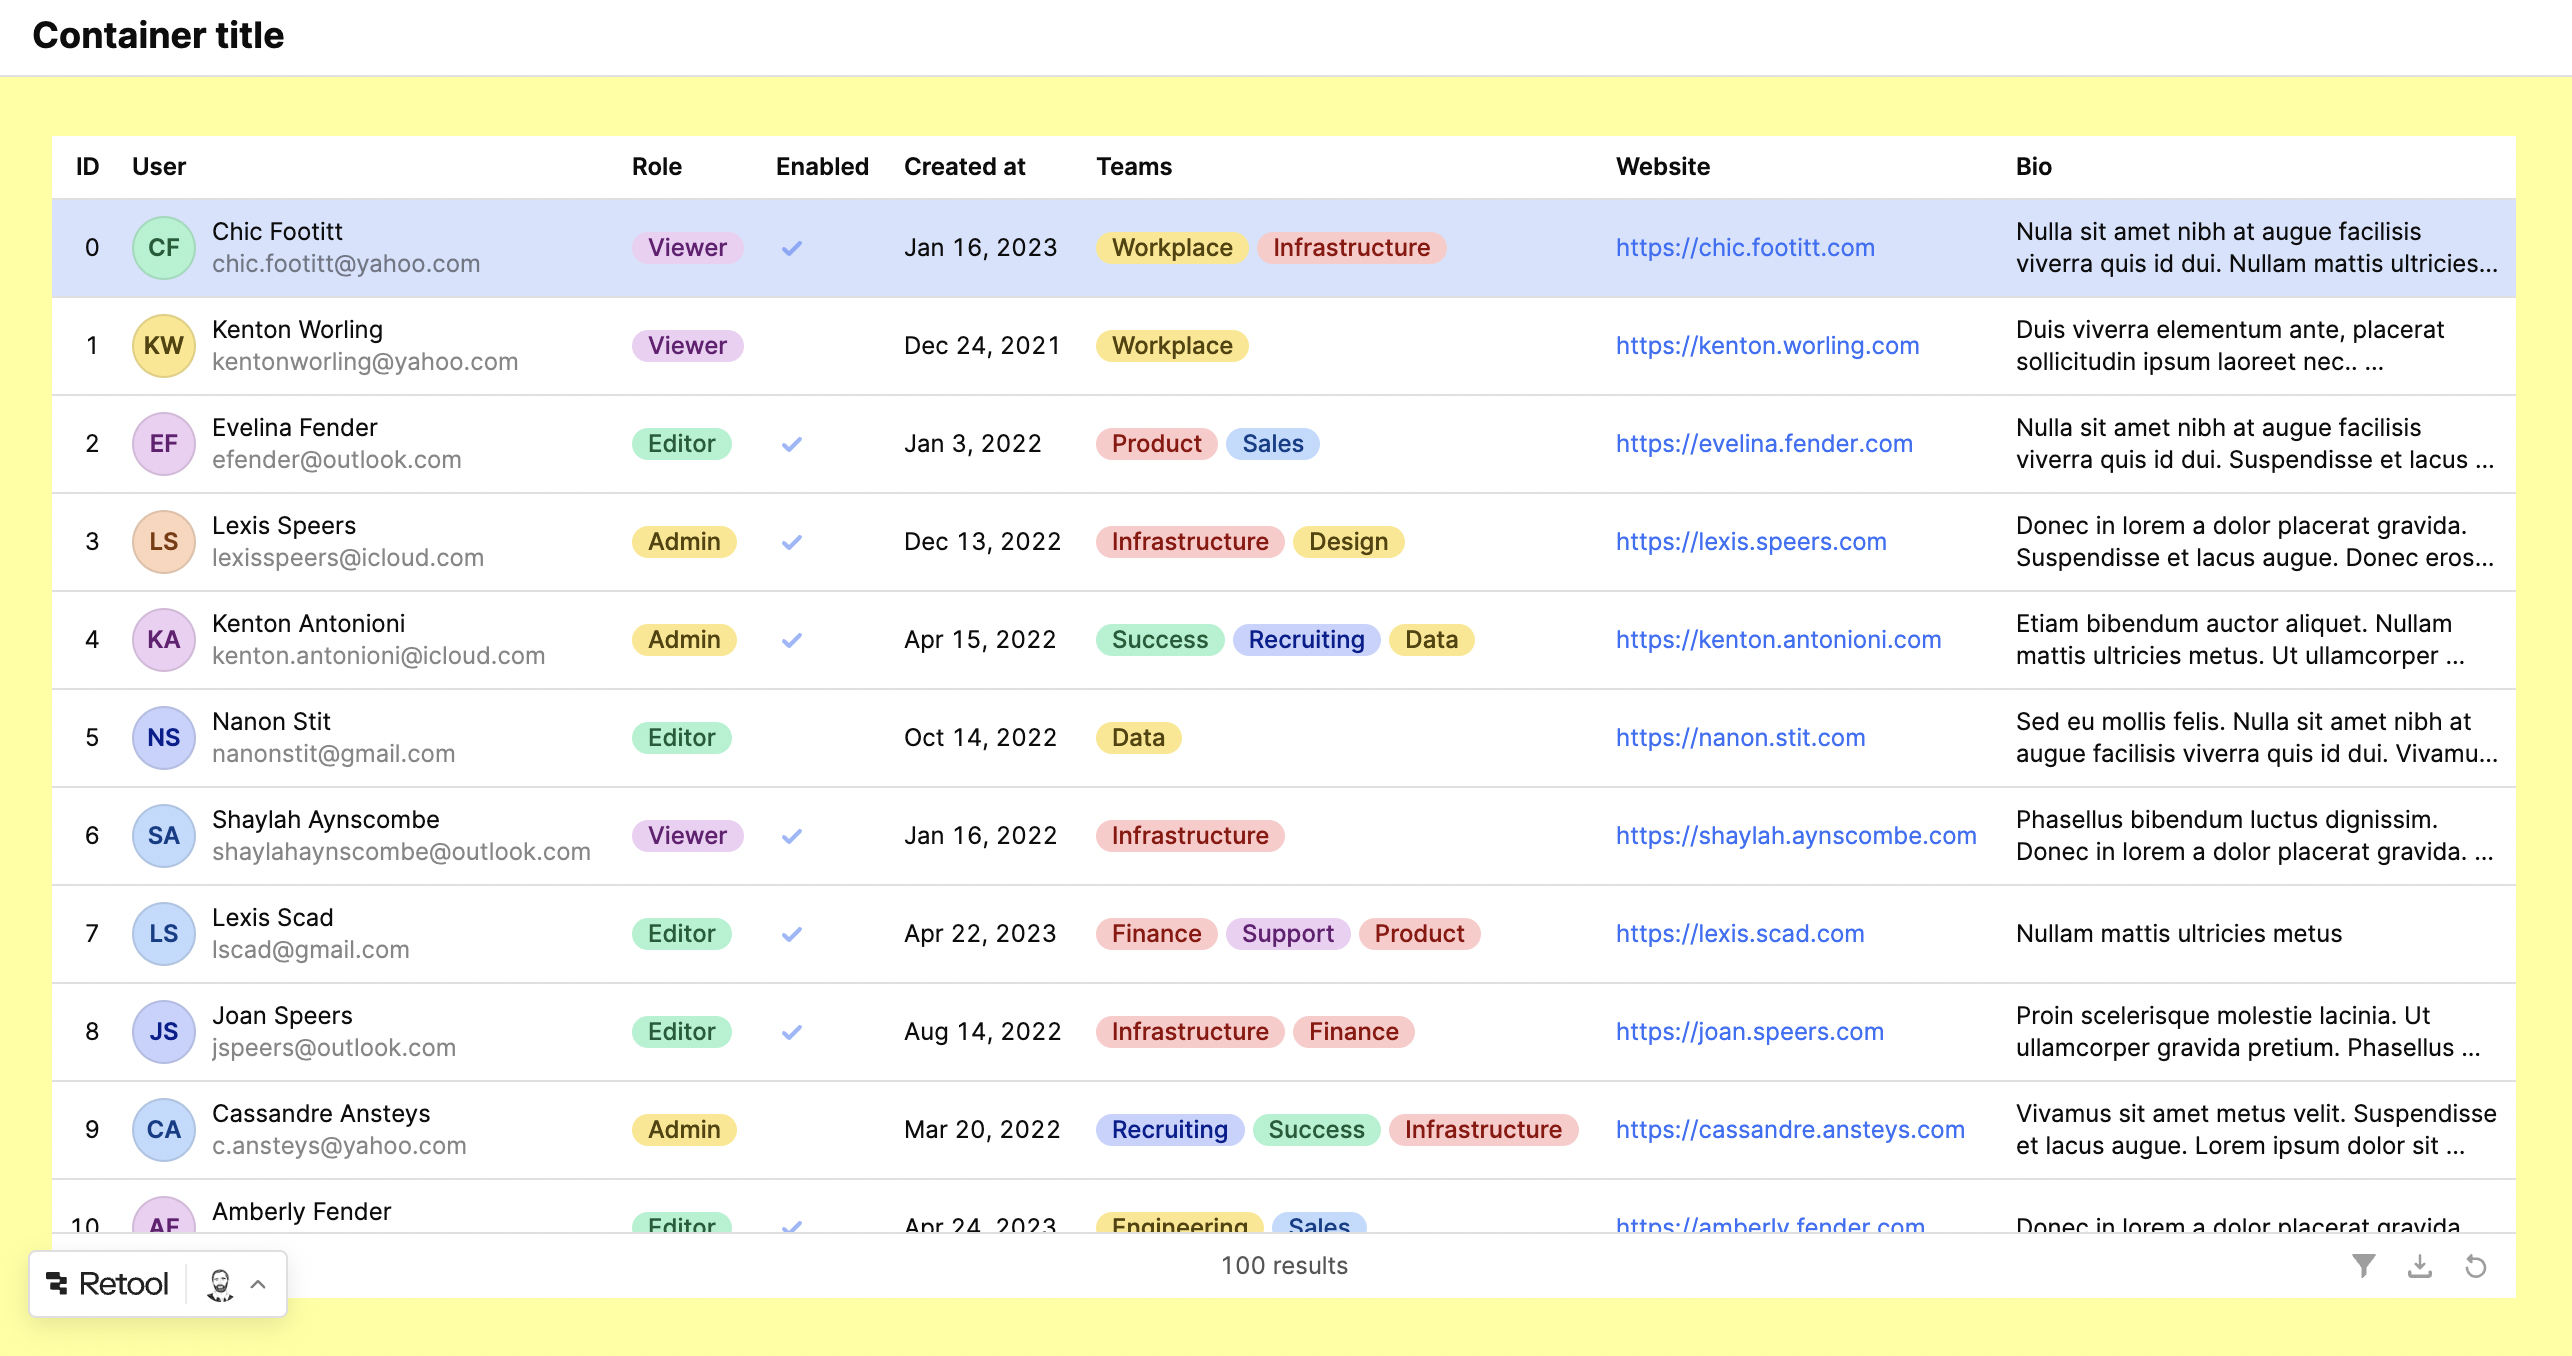Click the user avatar icon beside Retool
Screen dimensions: 2572x1356
point(220,1284)
